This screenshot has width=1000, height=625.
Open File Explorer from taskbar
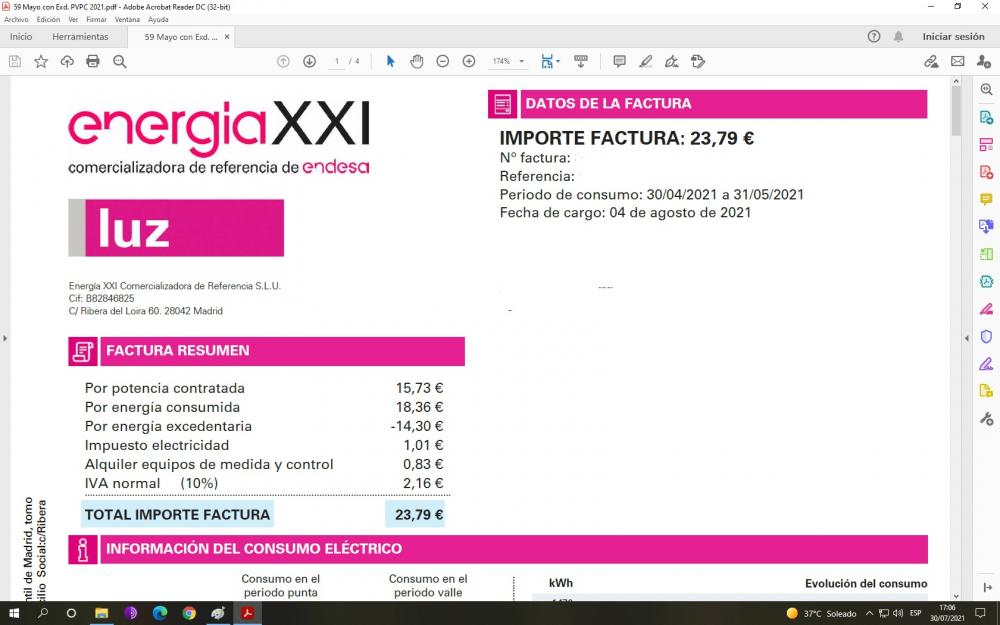(101, 613)
